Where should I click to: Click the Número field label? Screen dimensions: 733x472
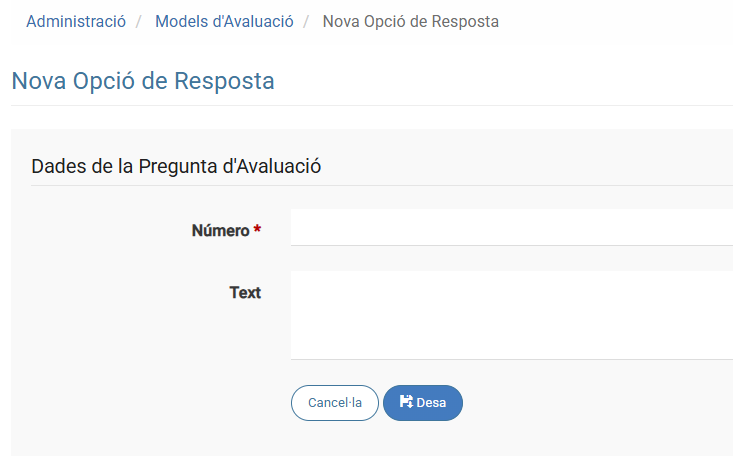pos(220,231)
